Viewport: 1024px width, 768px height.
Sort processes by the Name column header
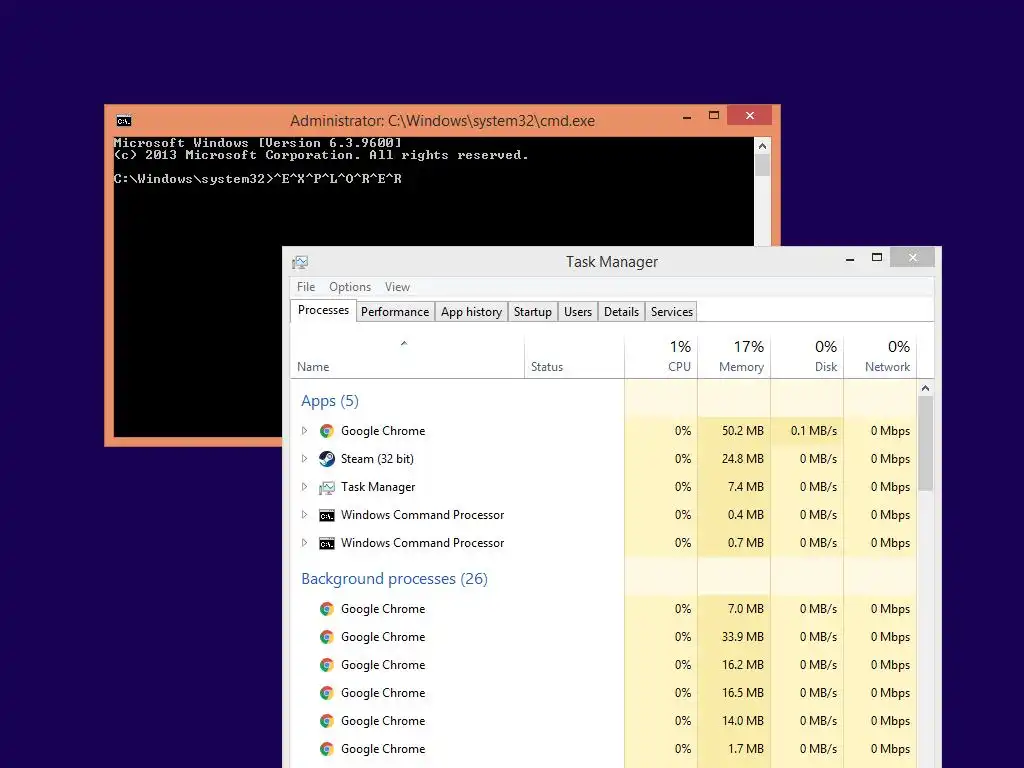click(408, 357)
